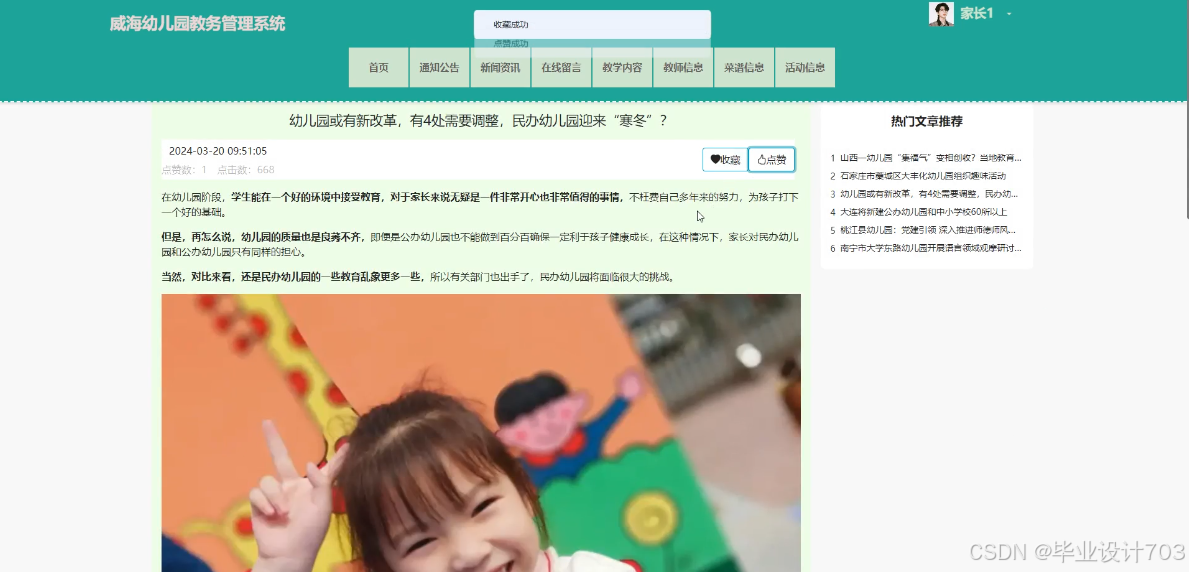Viewport: 1189px width, 572px height.
Task: Click paragraph starting 但是，再怎么说
Action: pyautogui.click(x=480, y=244)
